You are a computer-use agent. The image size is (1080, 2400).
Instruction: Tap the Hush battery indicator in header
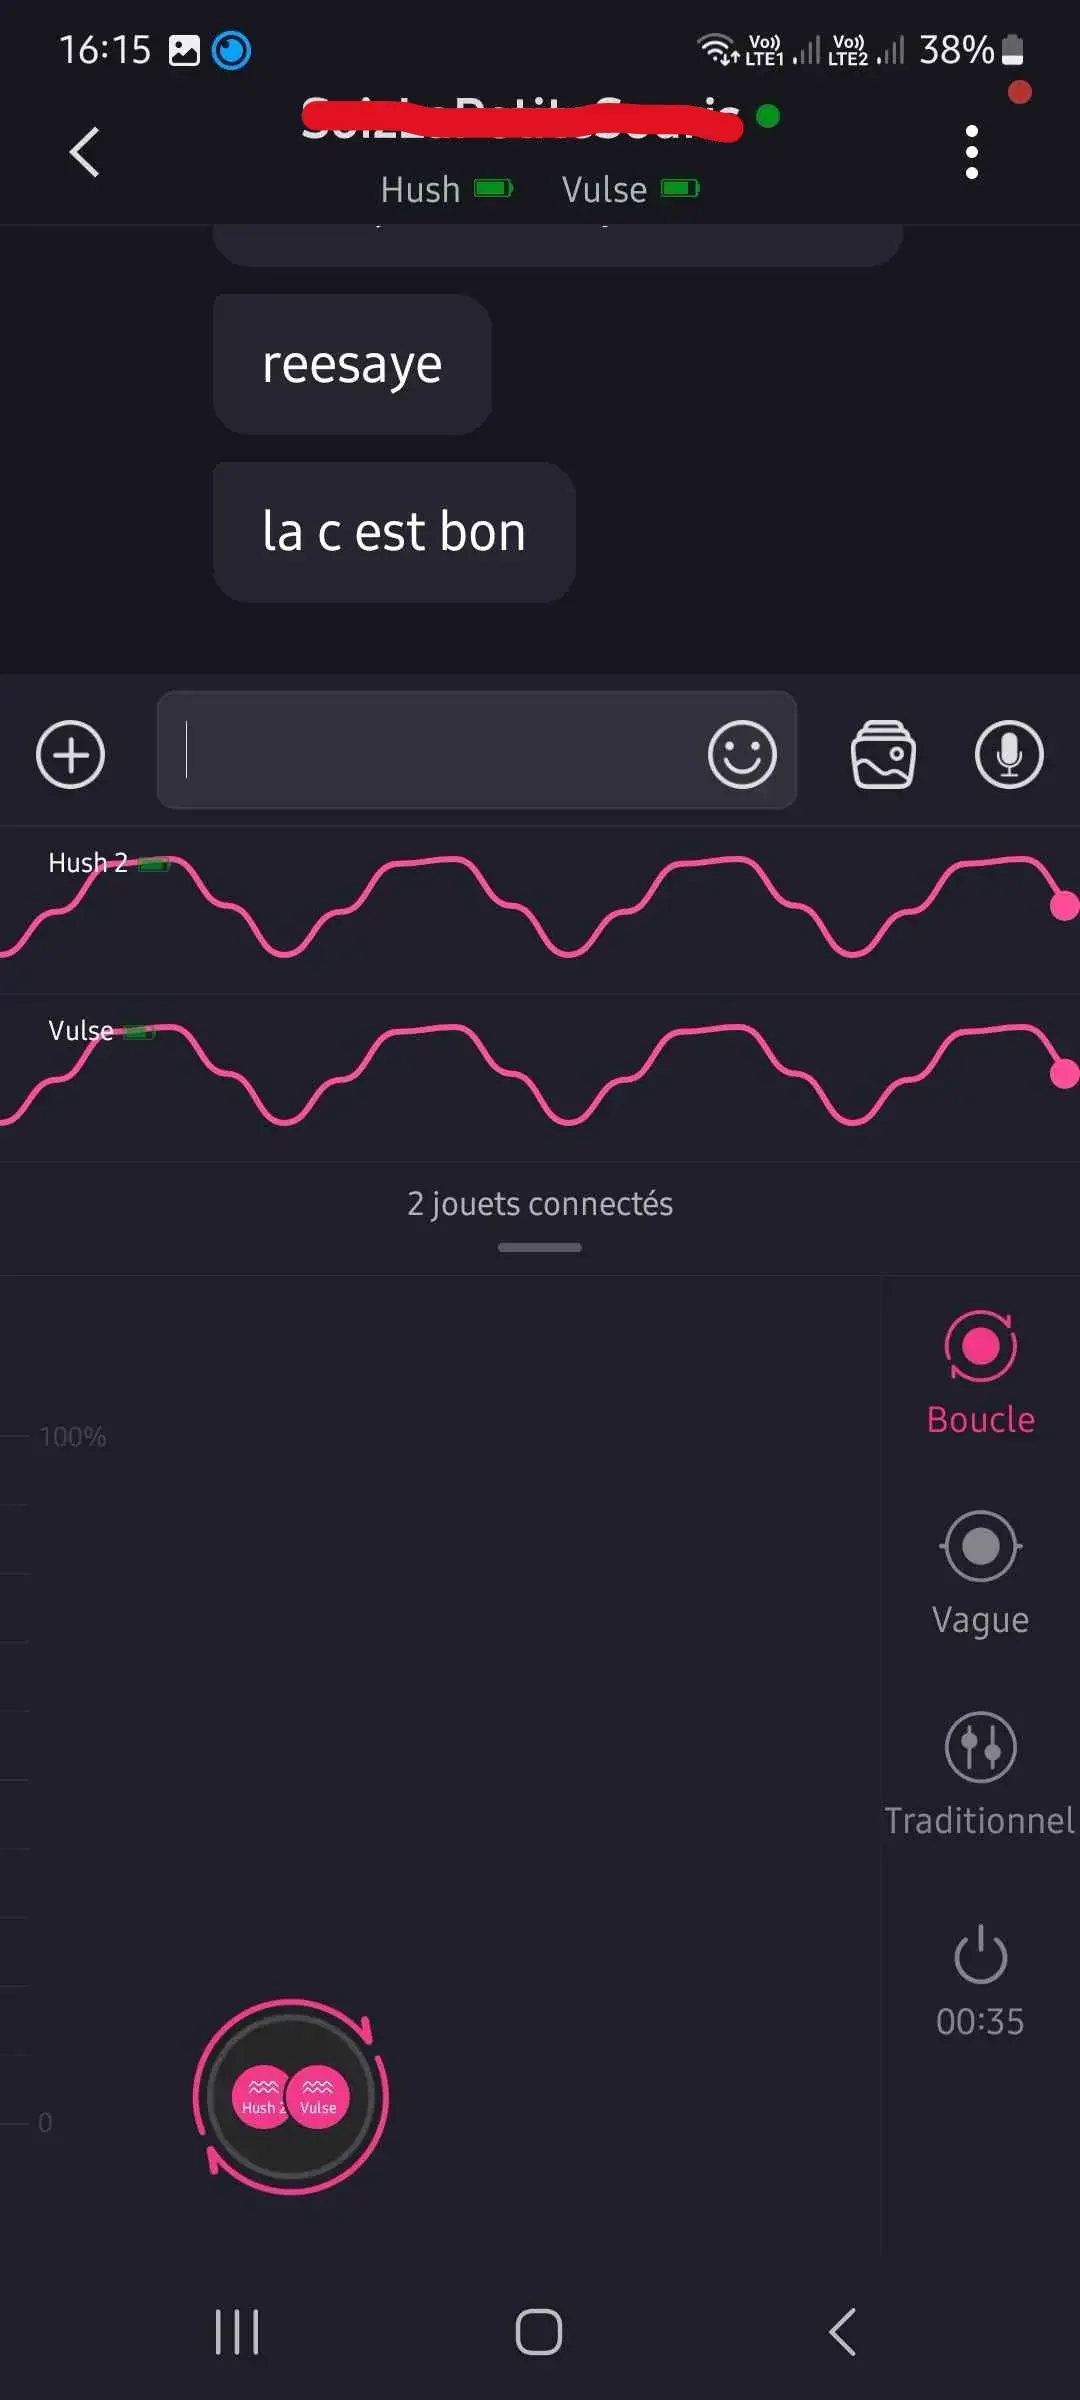pos(493,188)
